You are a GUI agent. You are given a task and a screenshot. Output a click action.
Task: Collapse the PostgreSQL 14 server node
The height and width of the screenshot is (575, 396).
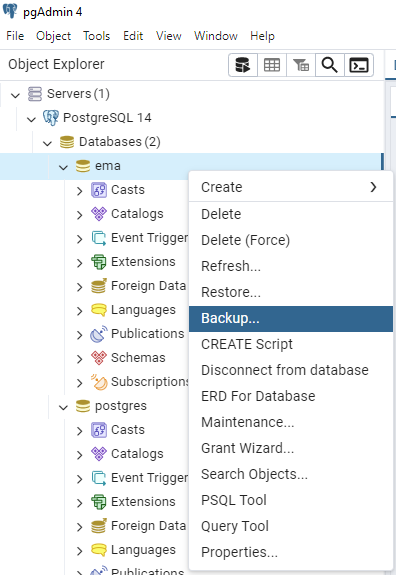(31, 119)
